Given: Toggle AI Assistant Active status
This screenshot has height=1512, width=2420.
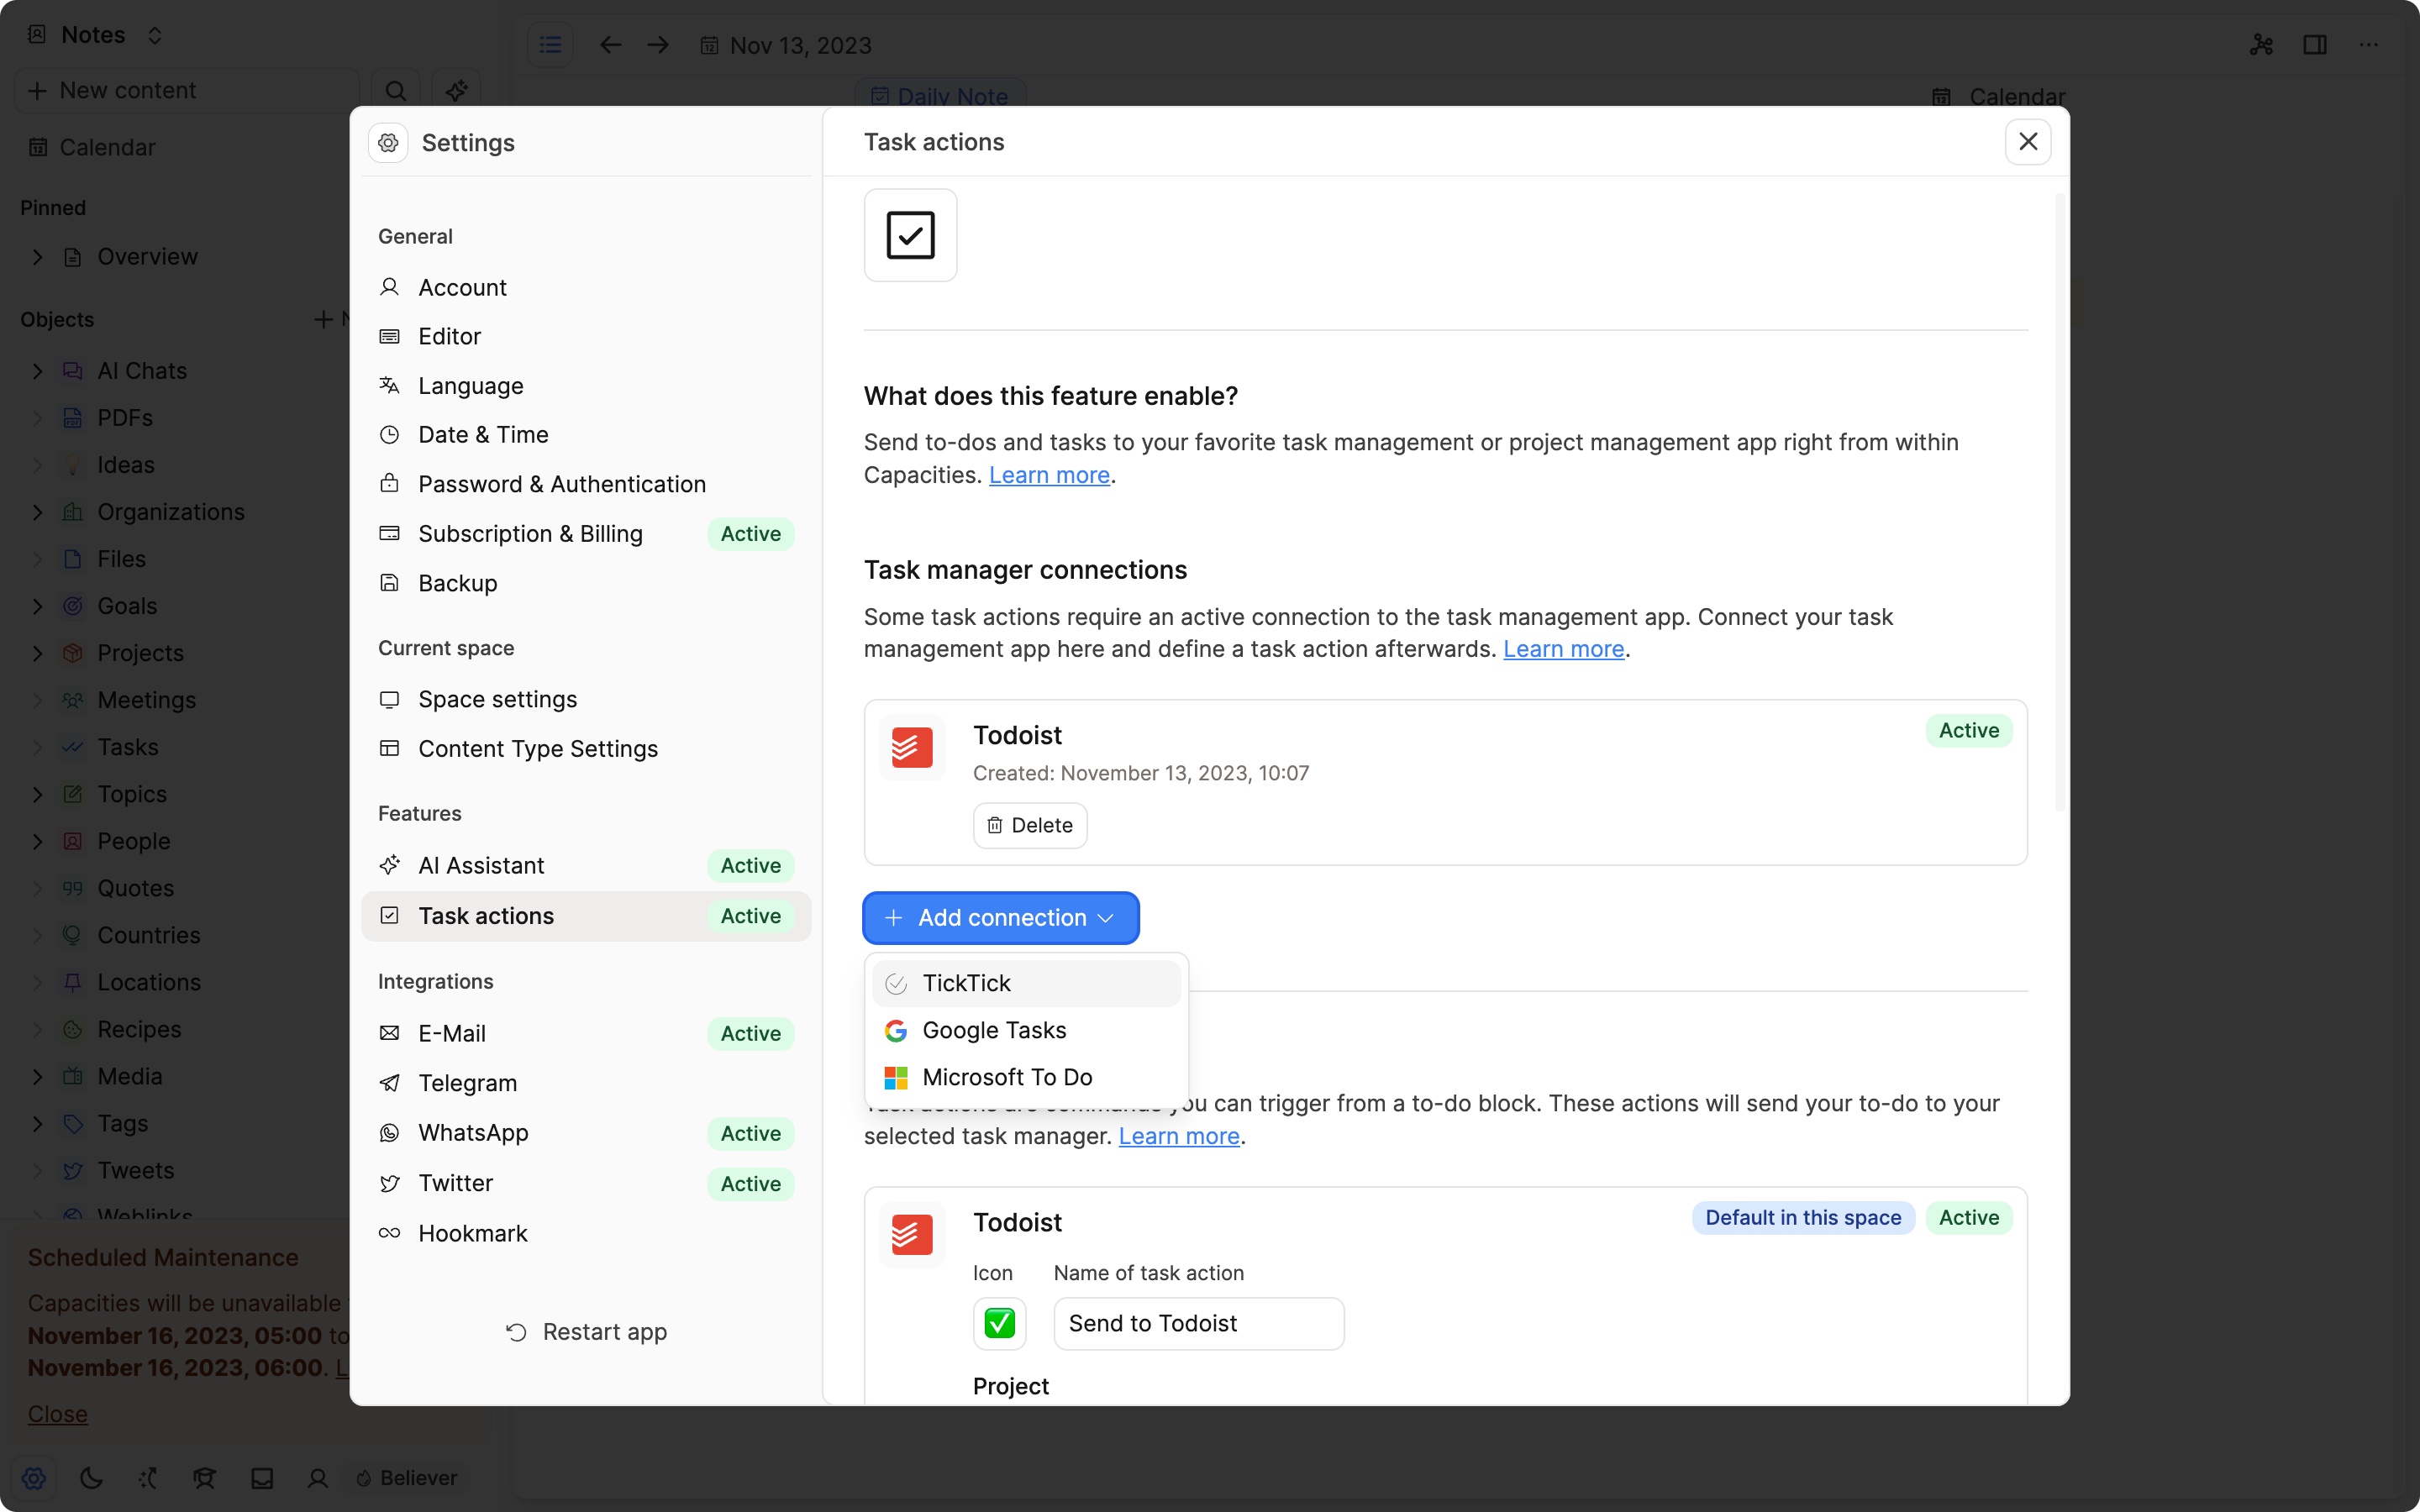Looking at the screenshot, I should [751, 866].
